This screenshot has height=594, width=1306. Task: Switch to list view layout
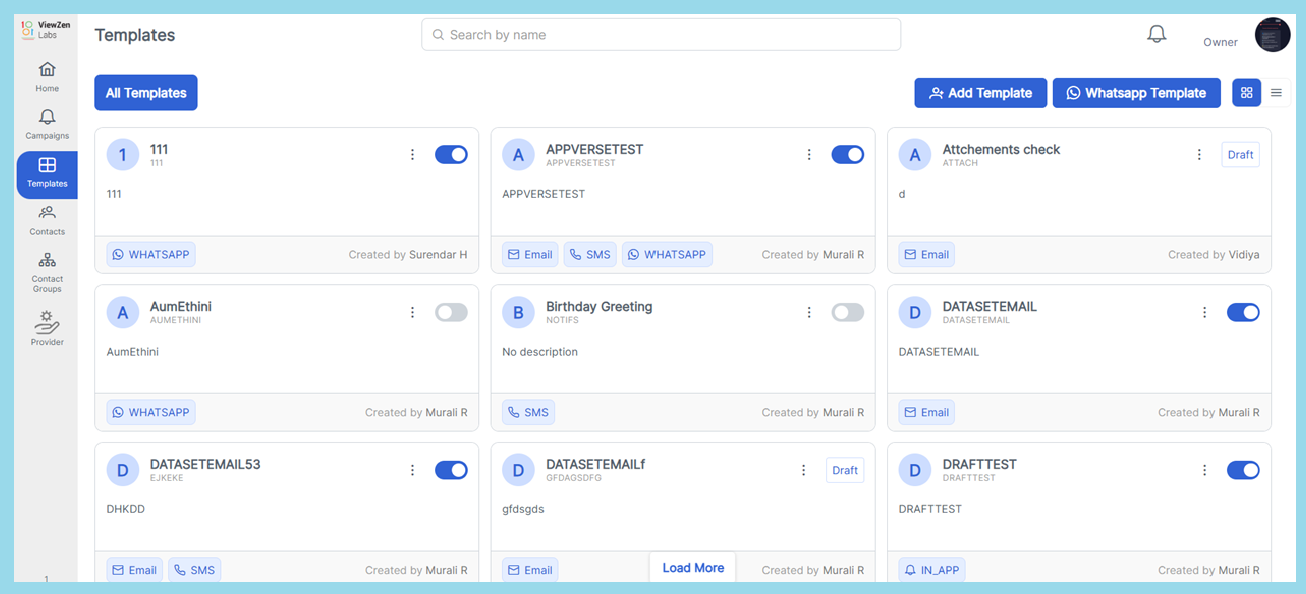tap(1276, 93)
